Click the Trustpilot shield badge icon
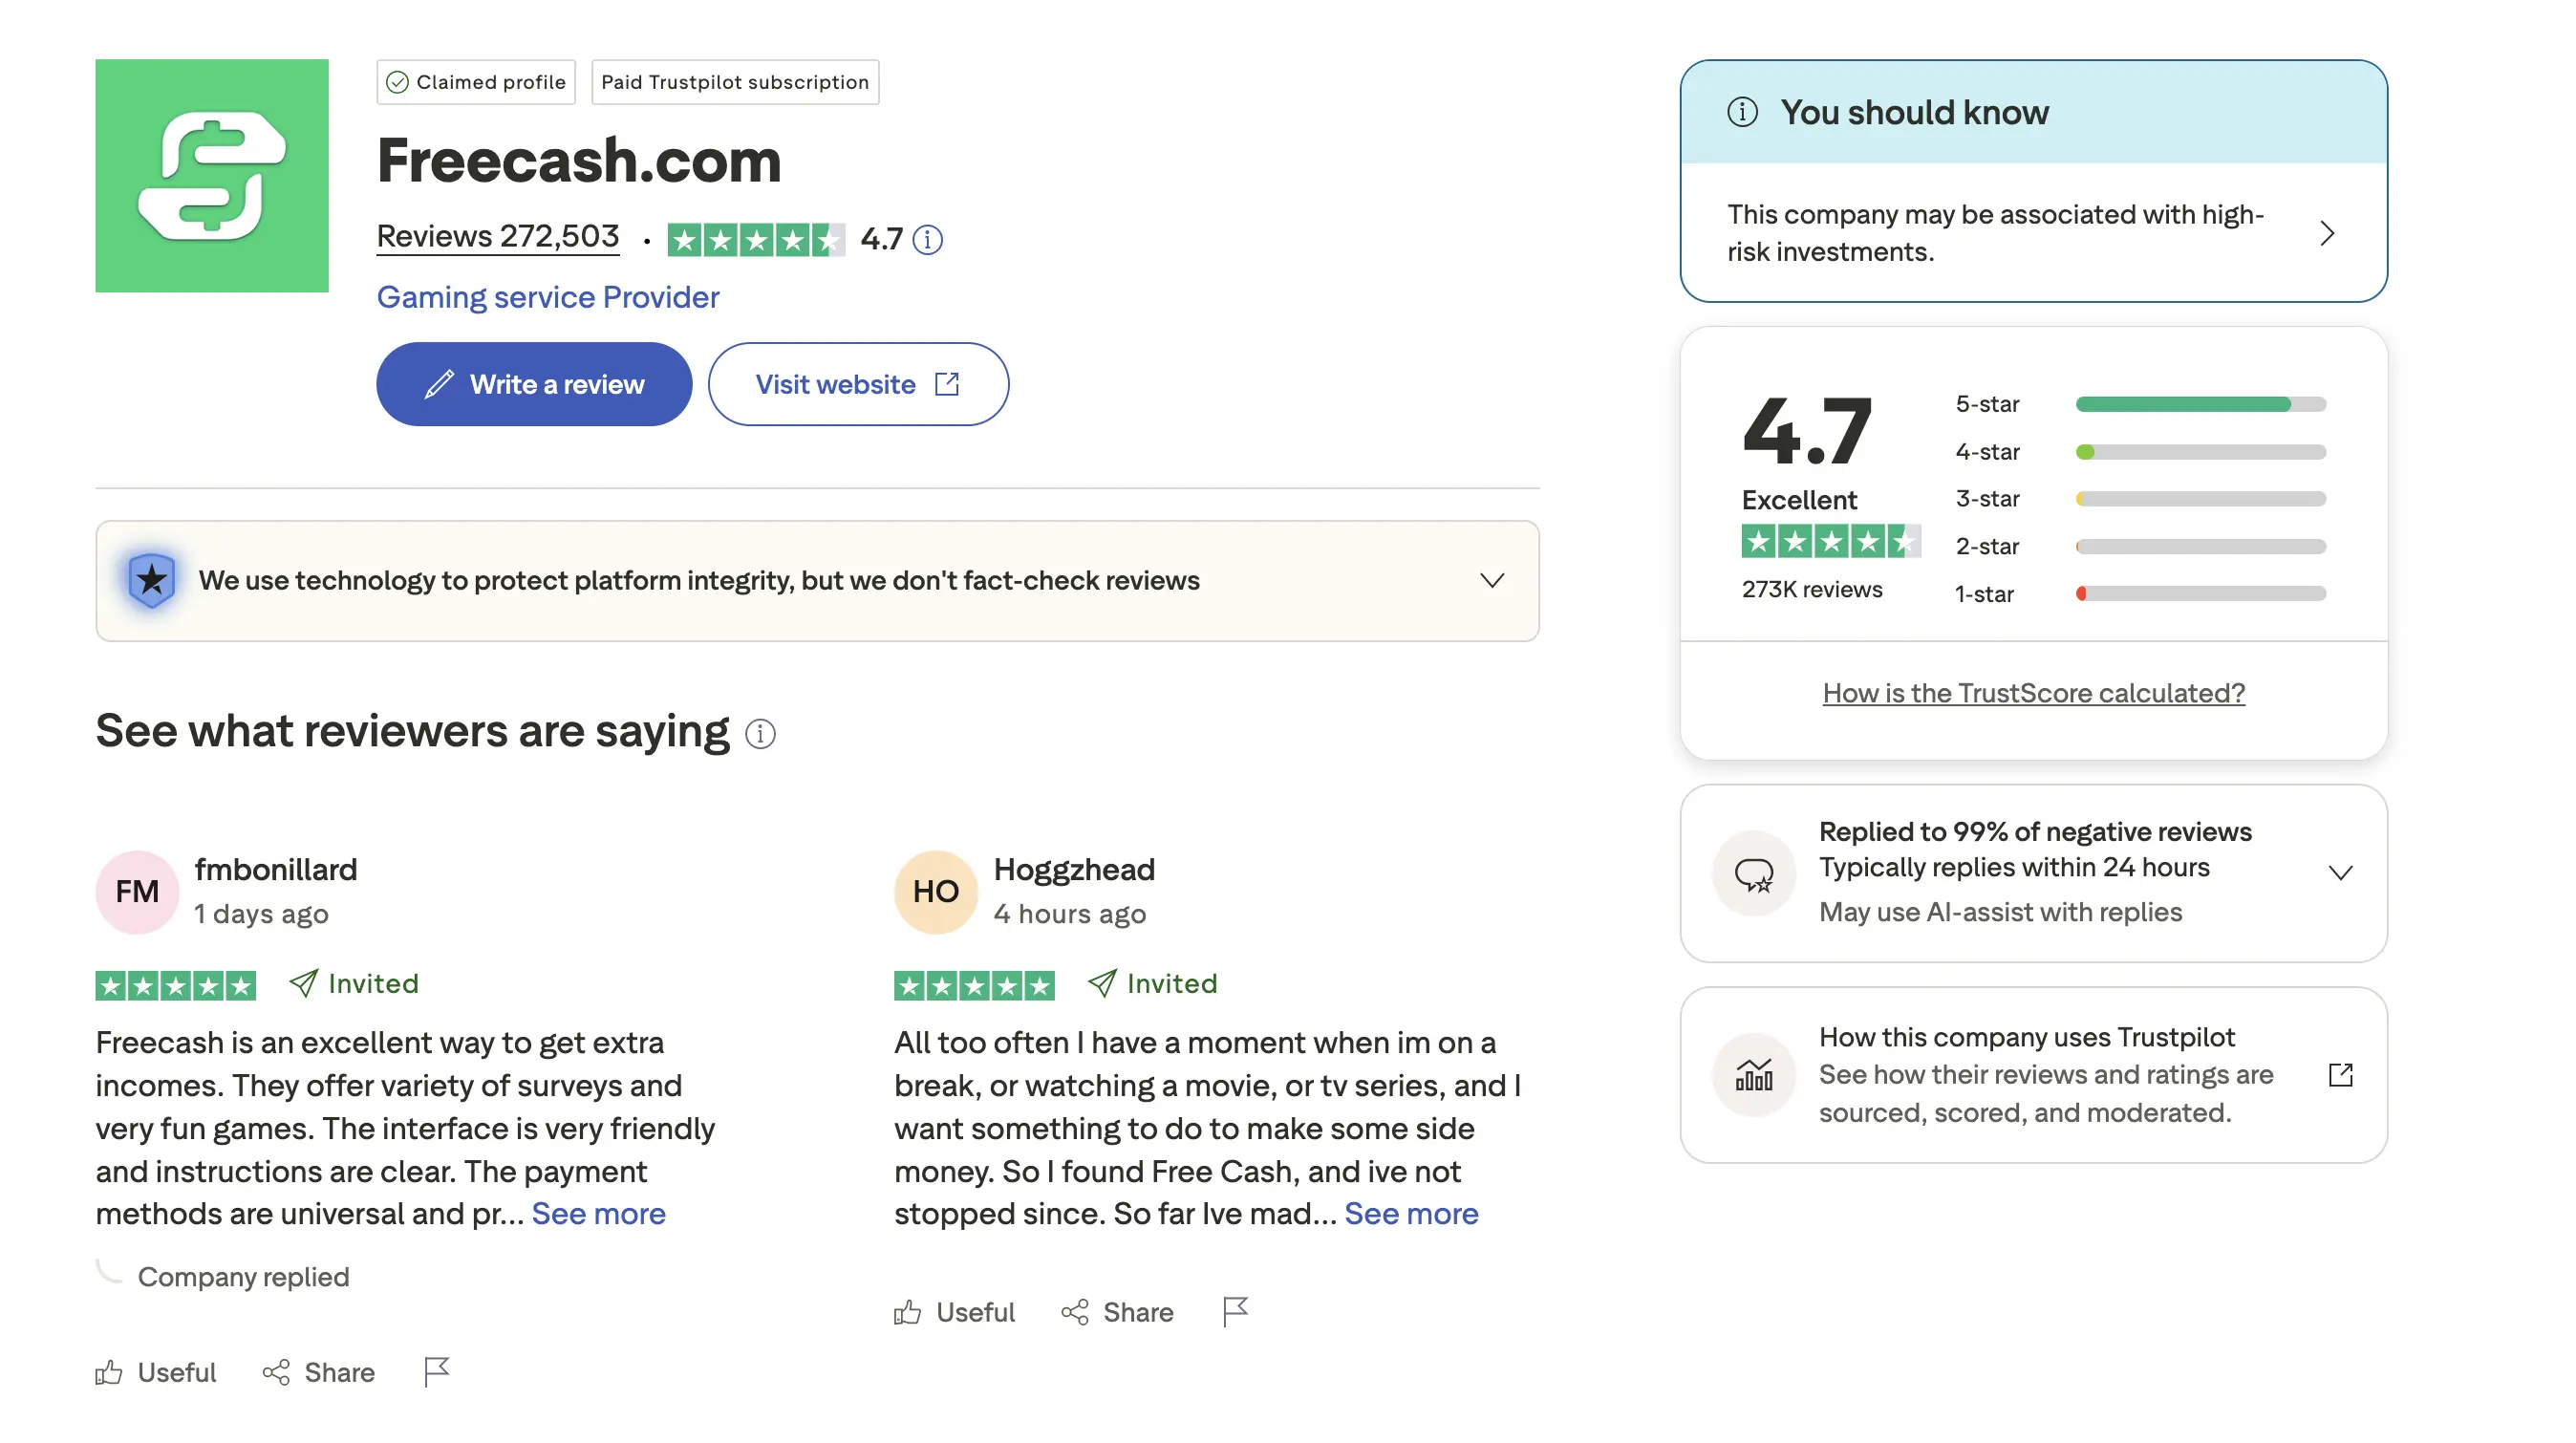Viewport: 2576px width, 1443px height. pyautogui.click(x=151, y=580)
